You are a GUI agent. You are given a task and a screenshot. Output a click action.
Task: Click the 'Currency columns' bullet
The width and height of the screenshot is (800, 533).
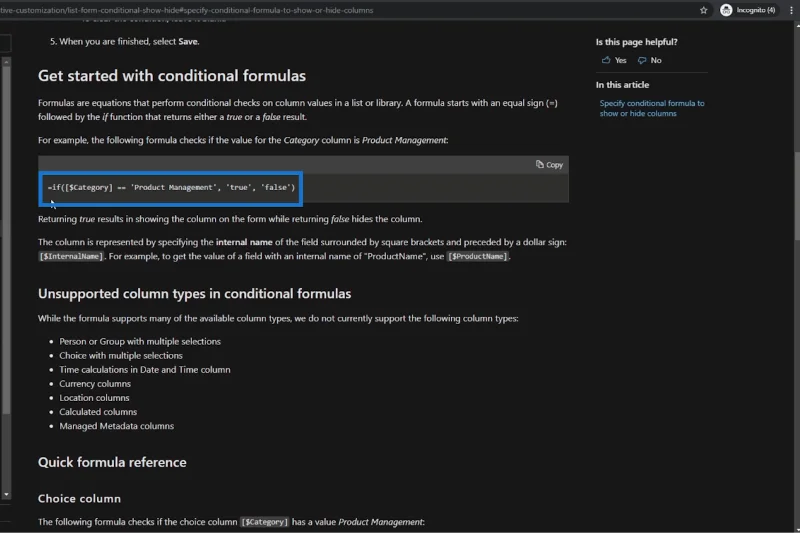tap(95, 384)
